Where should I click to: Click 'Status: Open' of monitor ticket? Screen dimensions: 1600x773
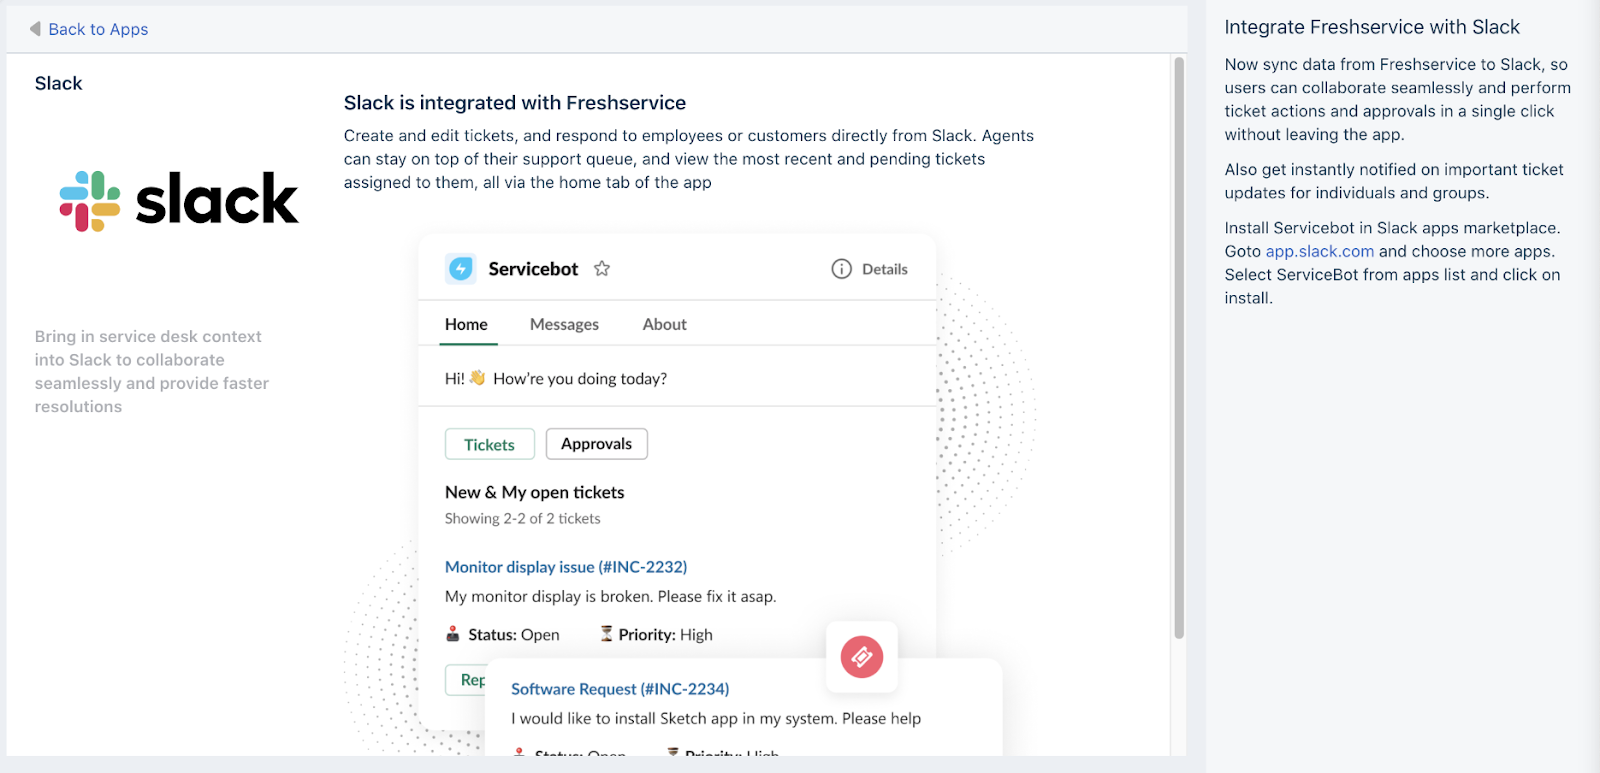click(x=514, y=635)
